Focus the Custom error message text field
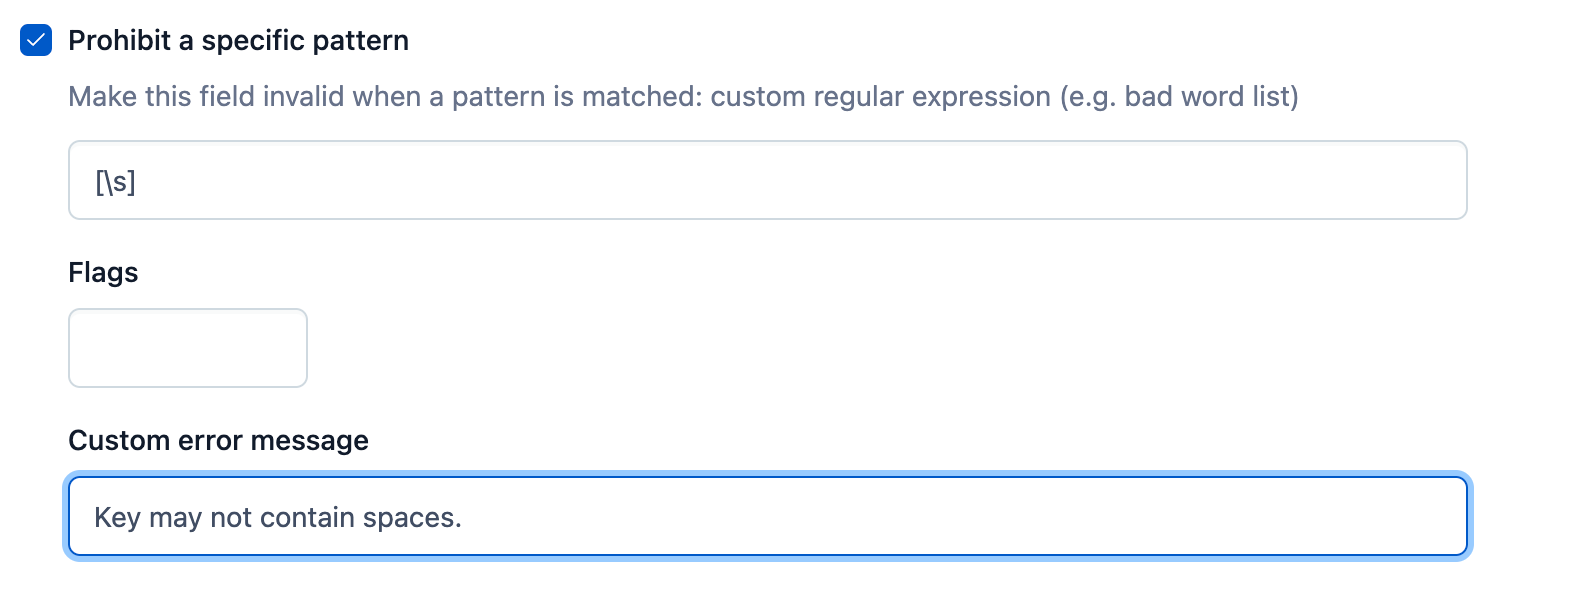The height and width of the screenshot is (598, 1580). pyautogui.click(x=767, y=516)
